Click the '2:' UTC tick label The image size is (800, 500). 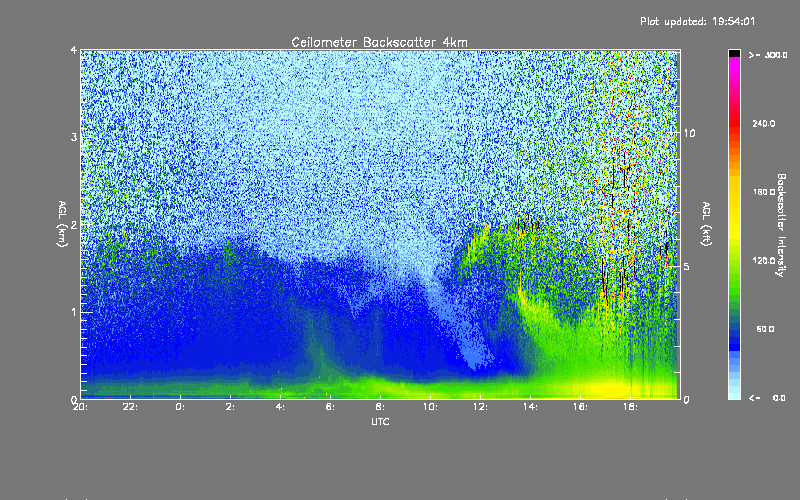pyautogui.click(x=231, y=407)
